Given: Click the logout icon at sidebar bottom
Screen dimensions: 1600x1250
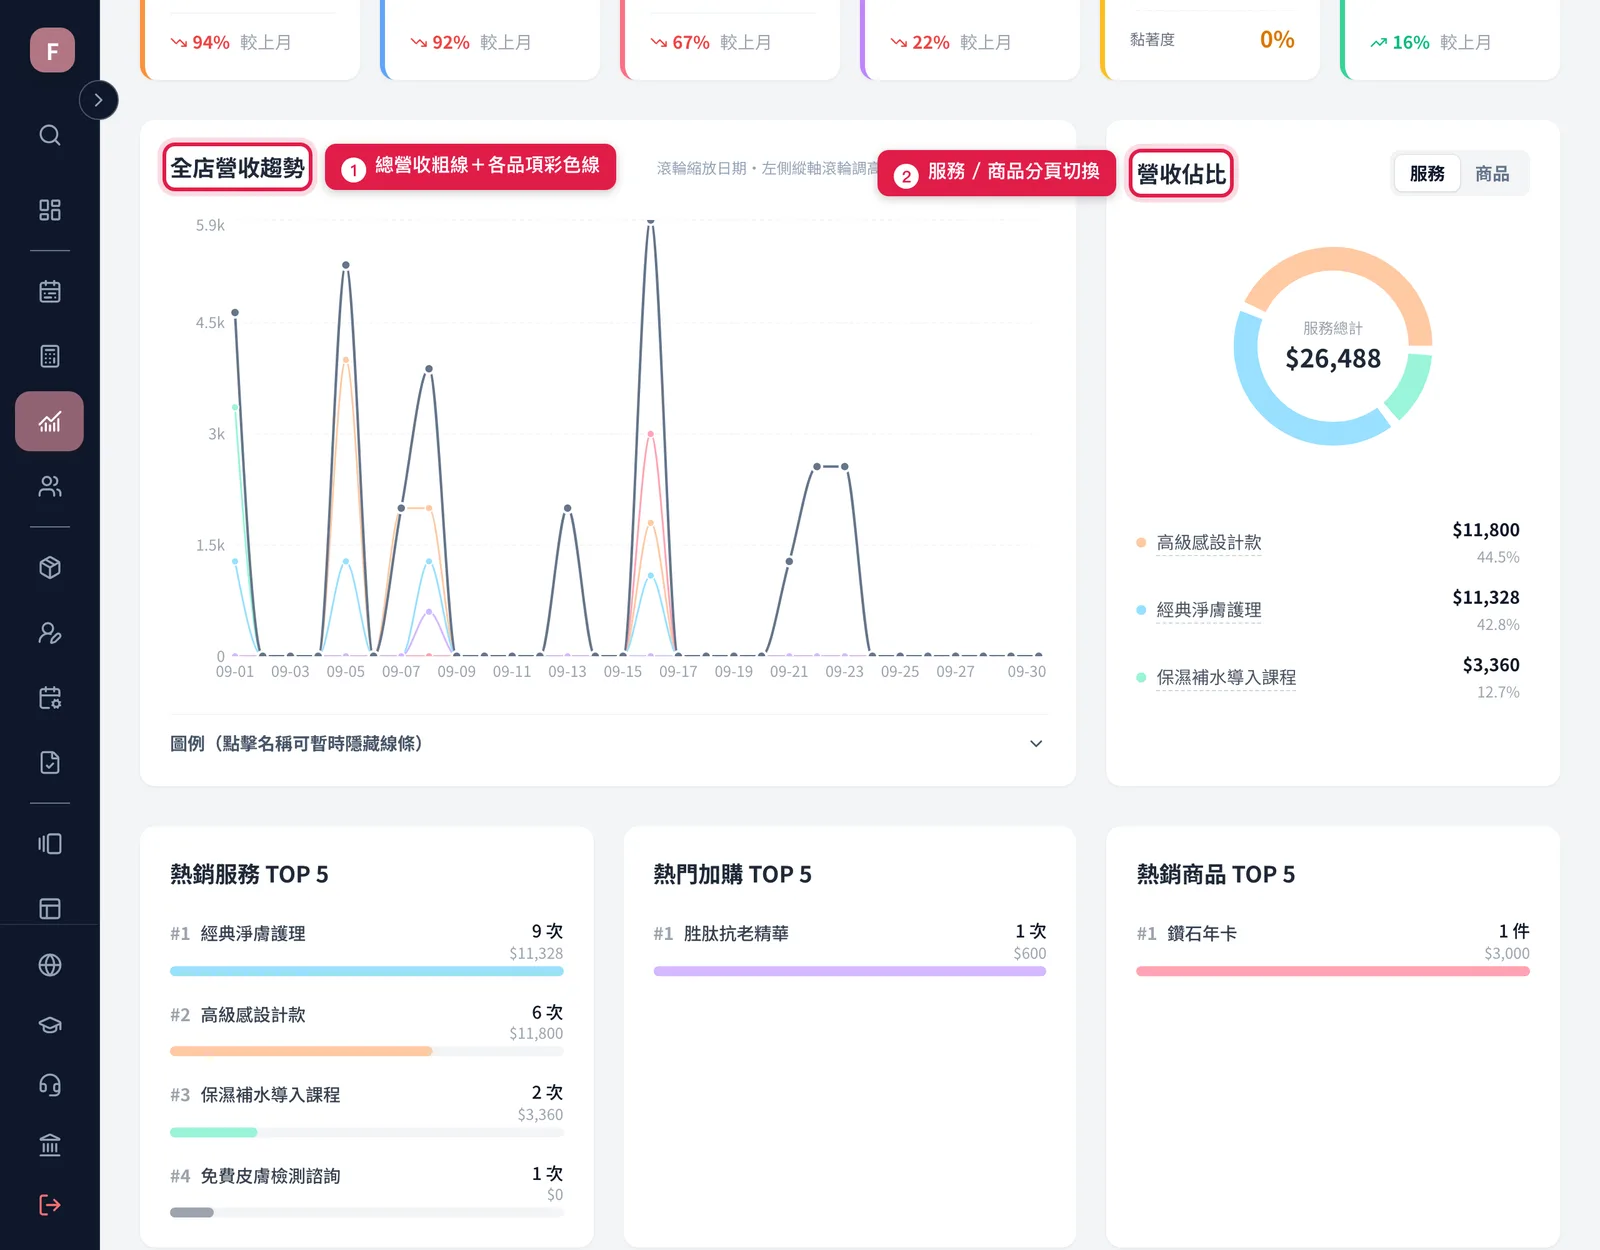Looking at the screenshot, I should point(50,1205).
